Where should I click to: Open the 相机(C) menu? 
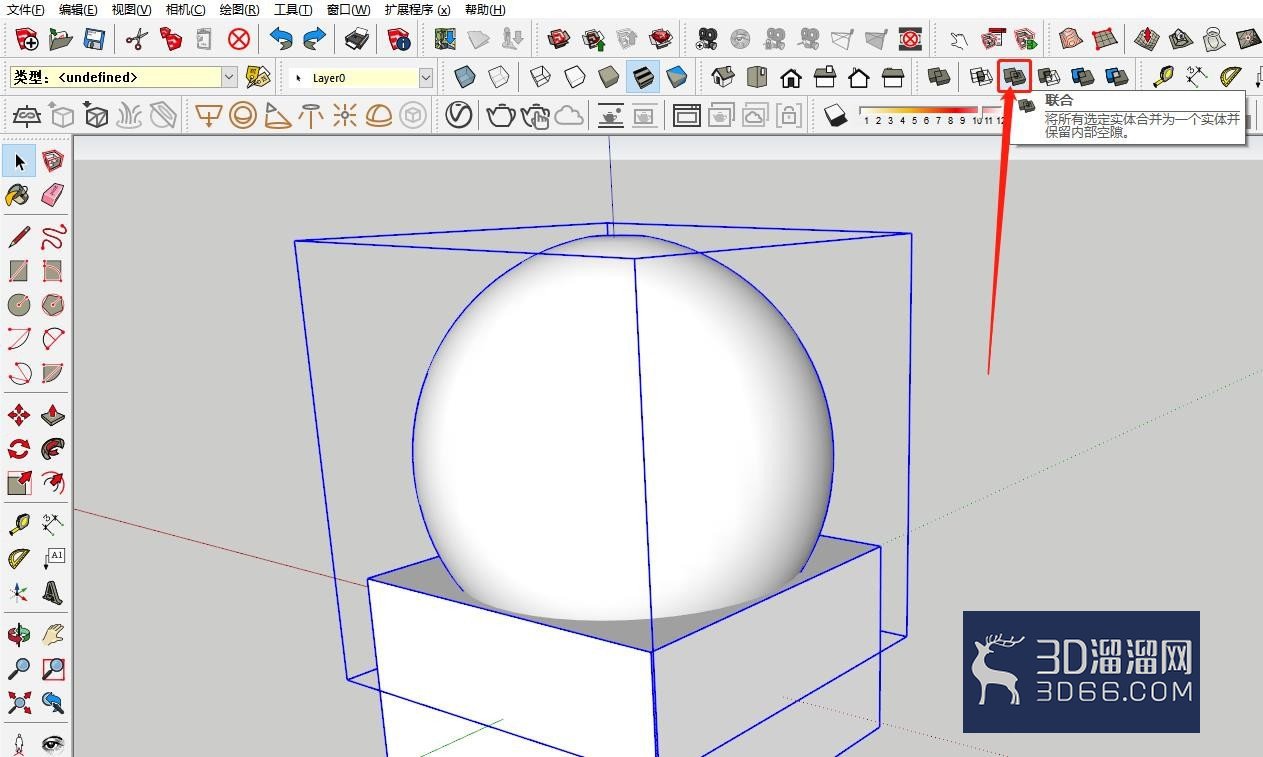pyautogui.click(x=185, y=9)
